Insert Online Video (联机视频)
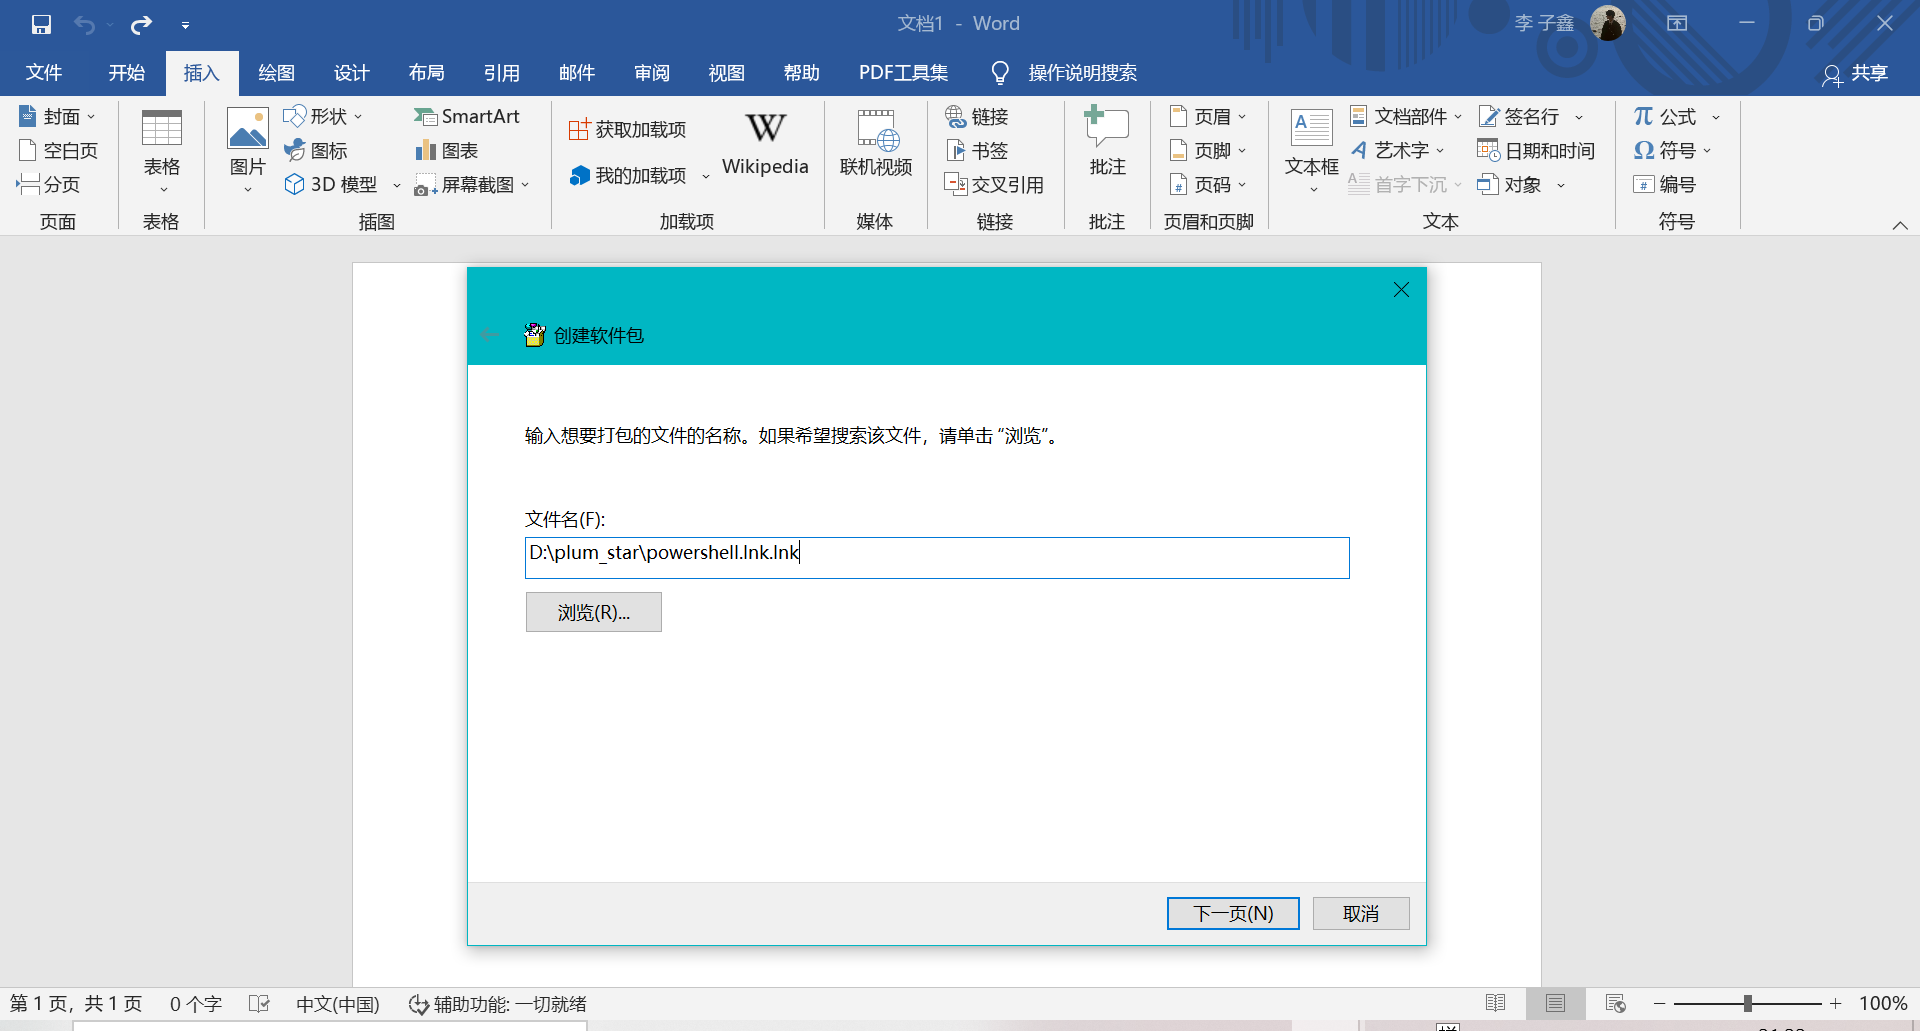 [875, 145]
